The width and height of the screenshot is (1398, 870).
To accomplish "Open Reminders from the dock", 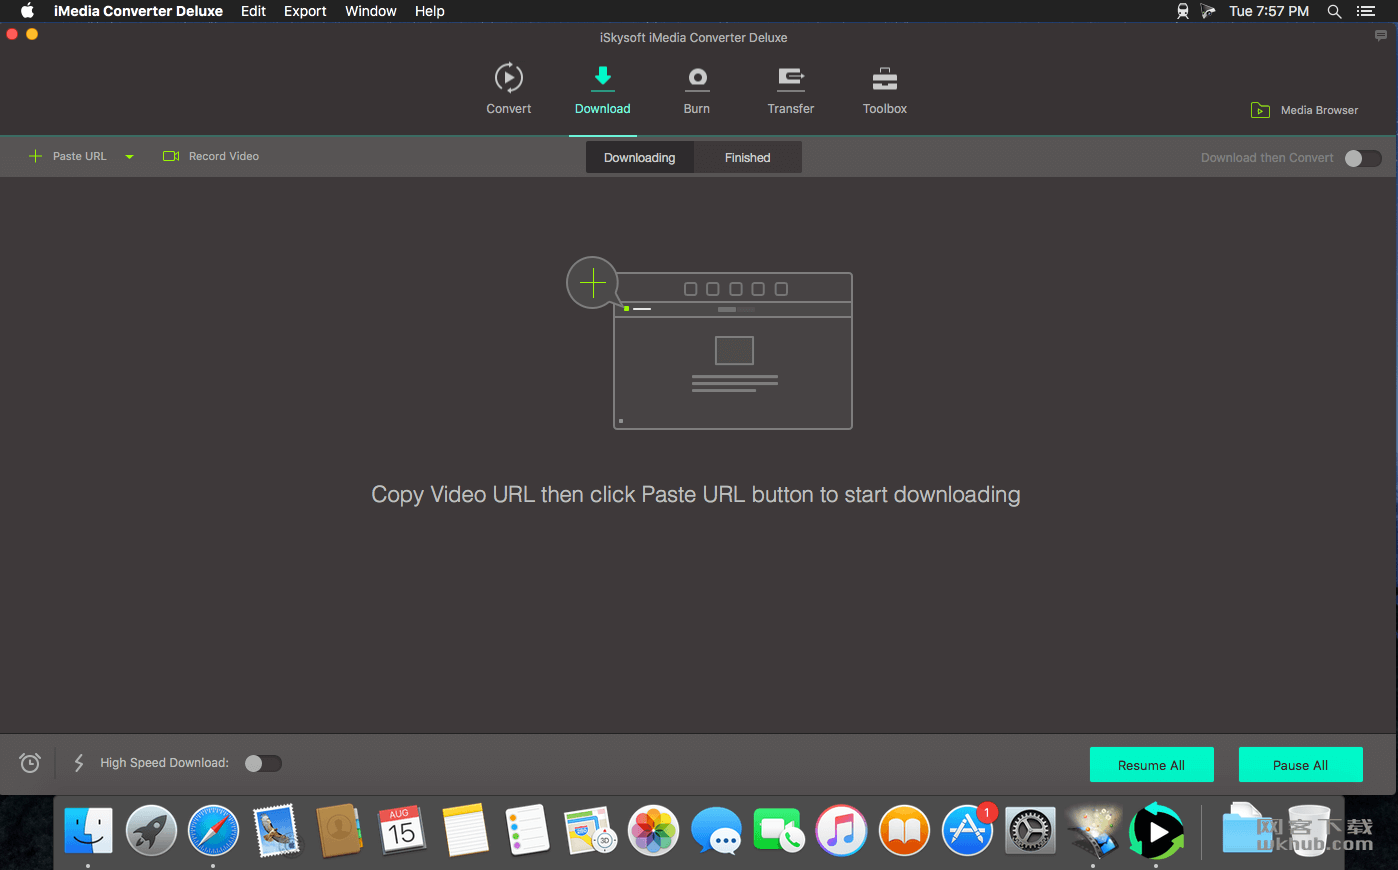I will point(527,831).
